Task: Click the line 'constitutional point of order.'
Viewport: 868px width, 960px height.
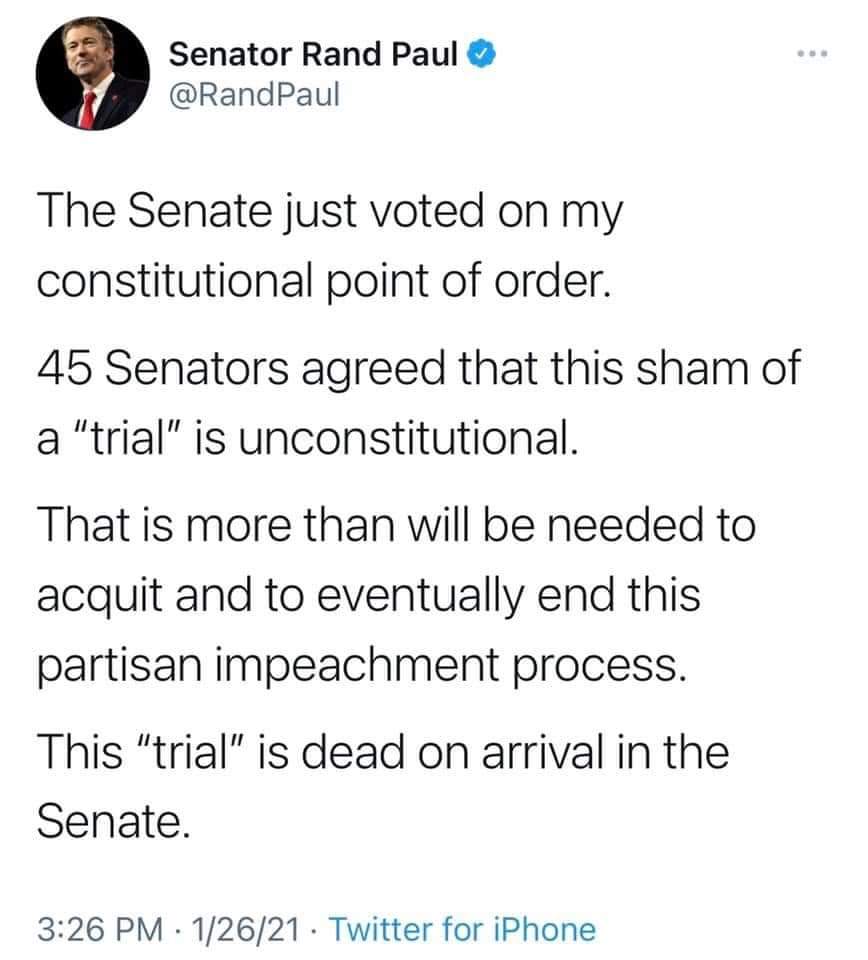Action: [x=324, y=282]
